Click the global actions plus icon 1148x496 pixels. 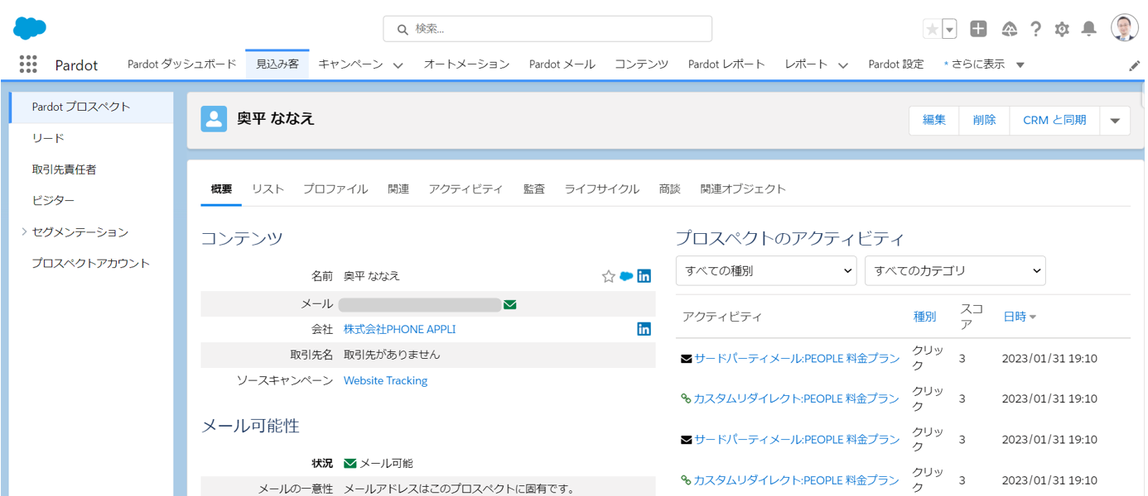click(979, 29)
